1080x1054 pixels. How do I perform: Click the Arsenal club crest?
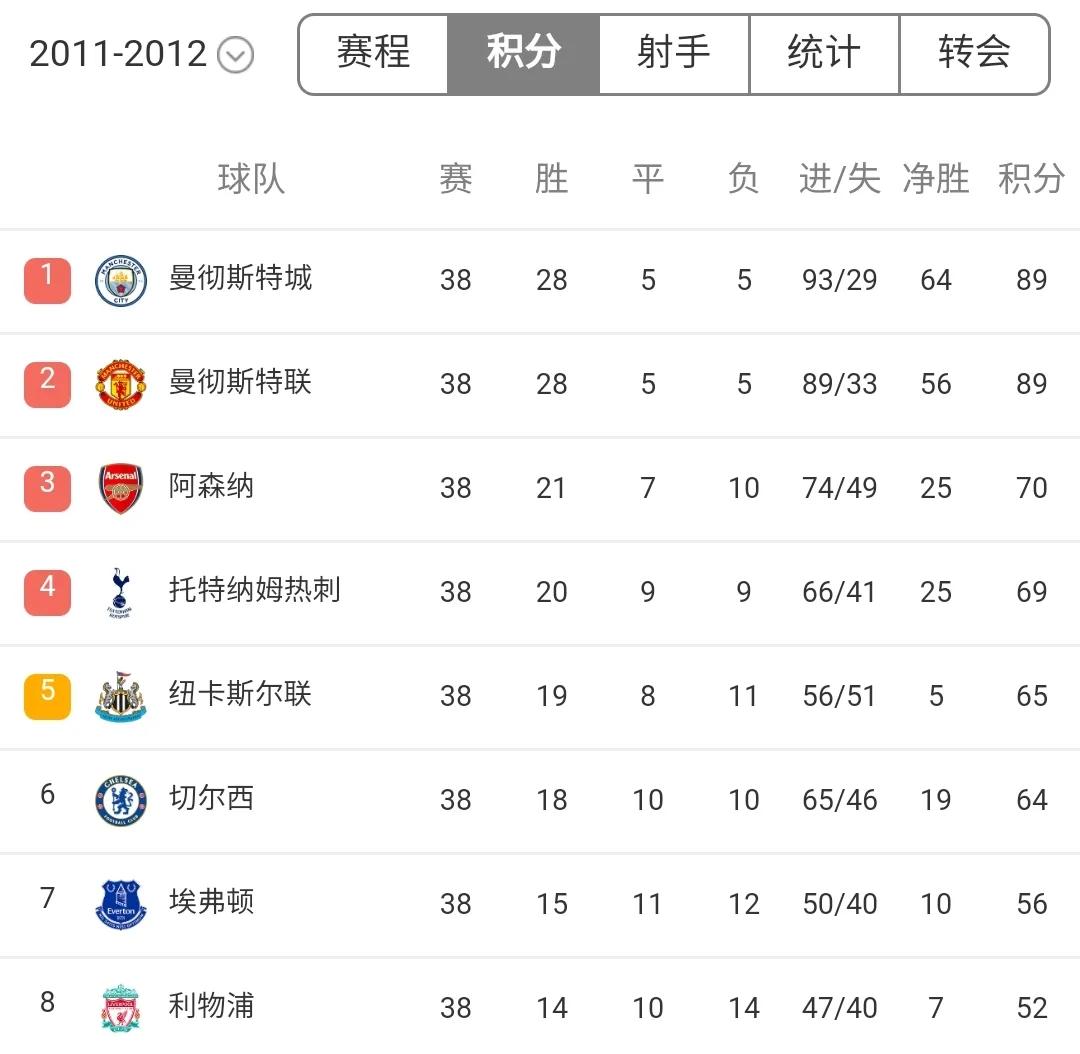pyautogui.click(x=121, y=489)
